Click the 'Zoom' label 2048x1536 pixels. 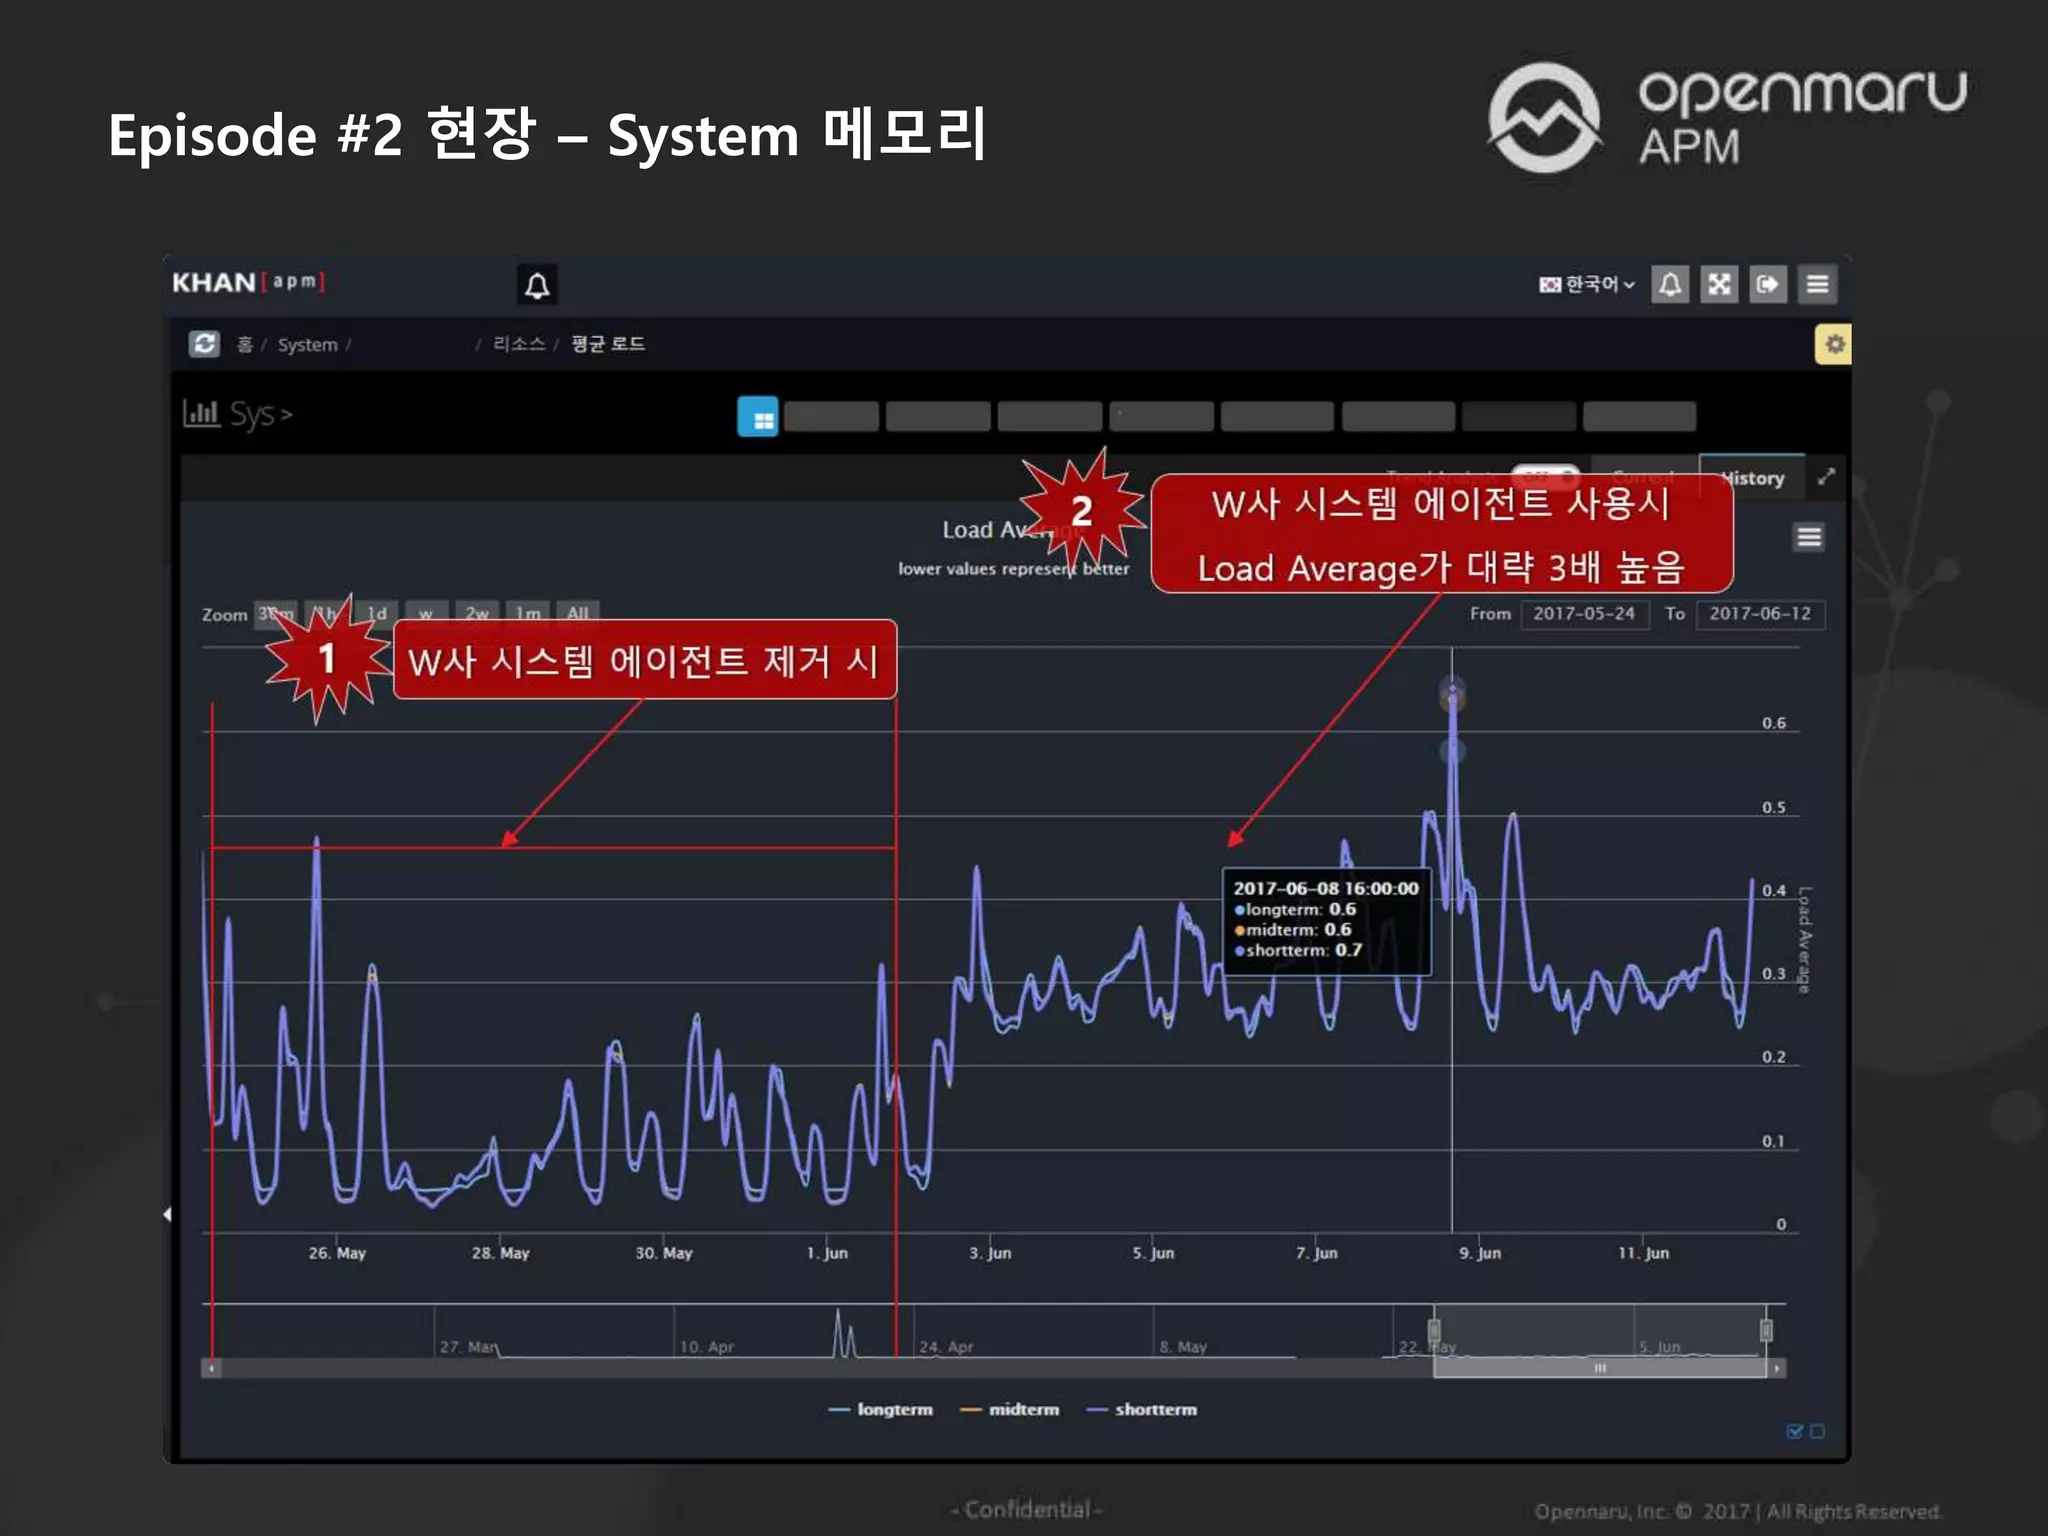224,615
